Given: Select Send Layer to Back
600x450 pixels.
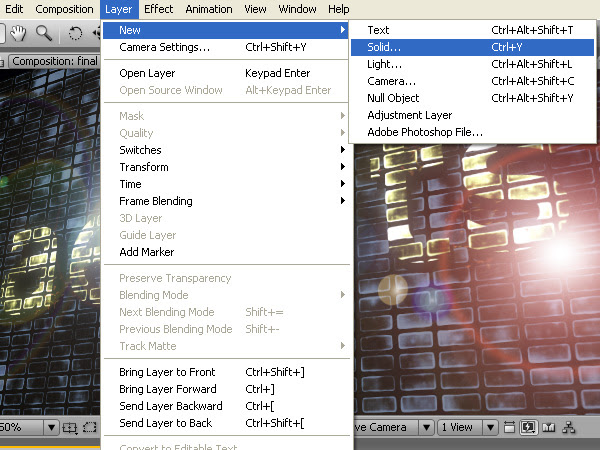Looking at the screenshot, I should [x=226, y=423].
